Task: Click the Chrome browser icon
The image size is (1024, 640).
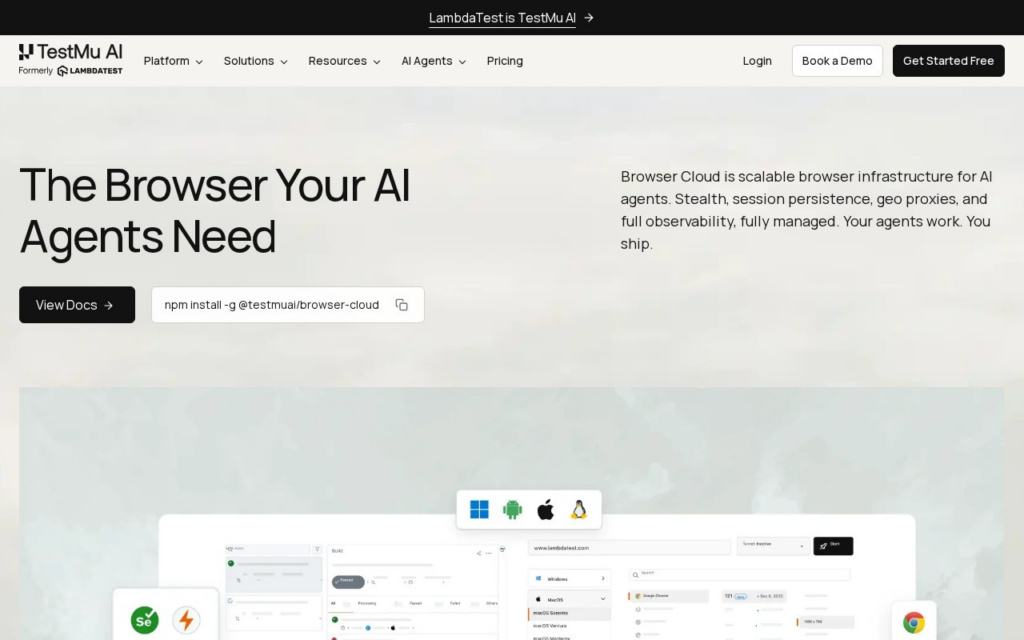Action: coord(914,622)
